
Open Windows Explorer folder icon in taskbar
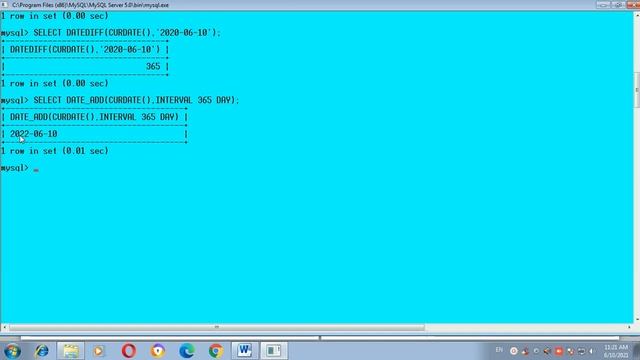(71, 351)
